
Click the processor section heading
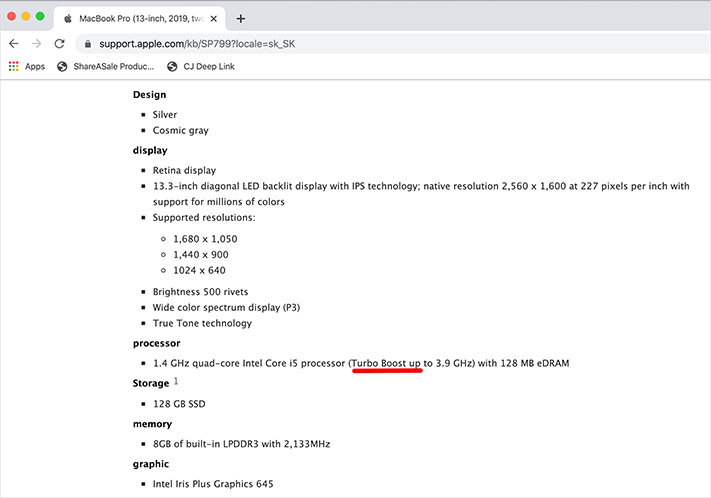(x=158, y=342)
